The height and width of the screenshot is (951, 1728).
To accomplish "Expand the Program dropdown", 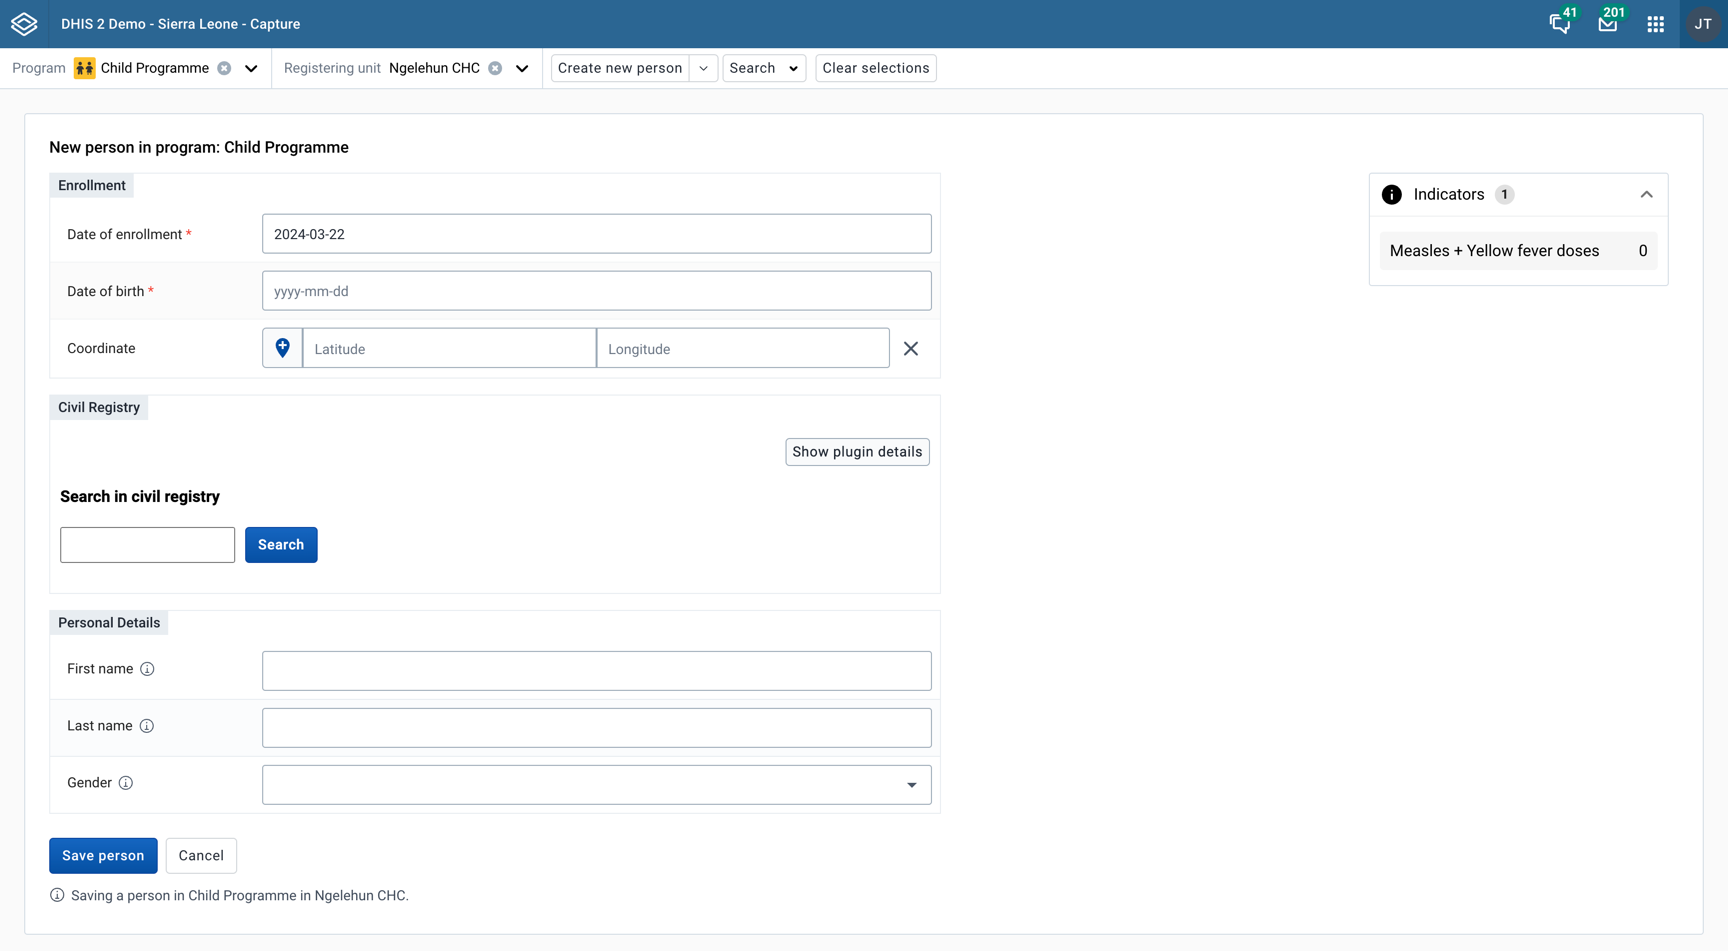I will (251, 67).
